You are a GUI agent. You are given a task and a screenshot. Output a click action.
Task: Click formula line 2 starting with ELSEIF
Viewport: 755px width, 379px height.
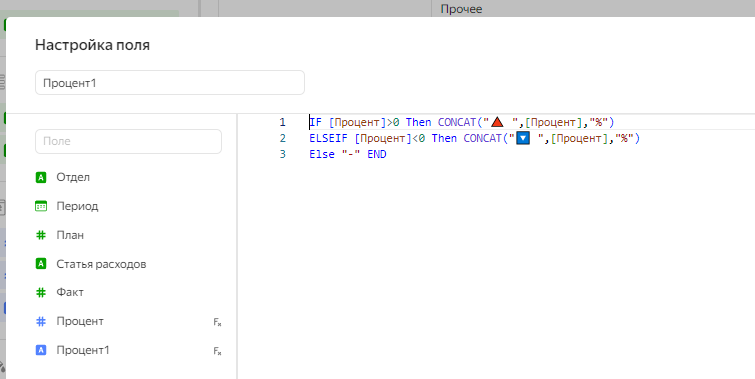coord(474,139)
